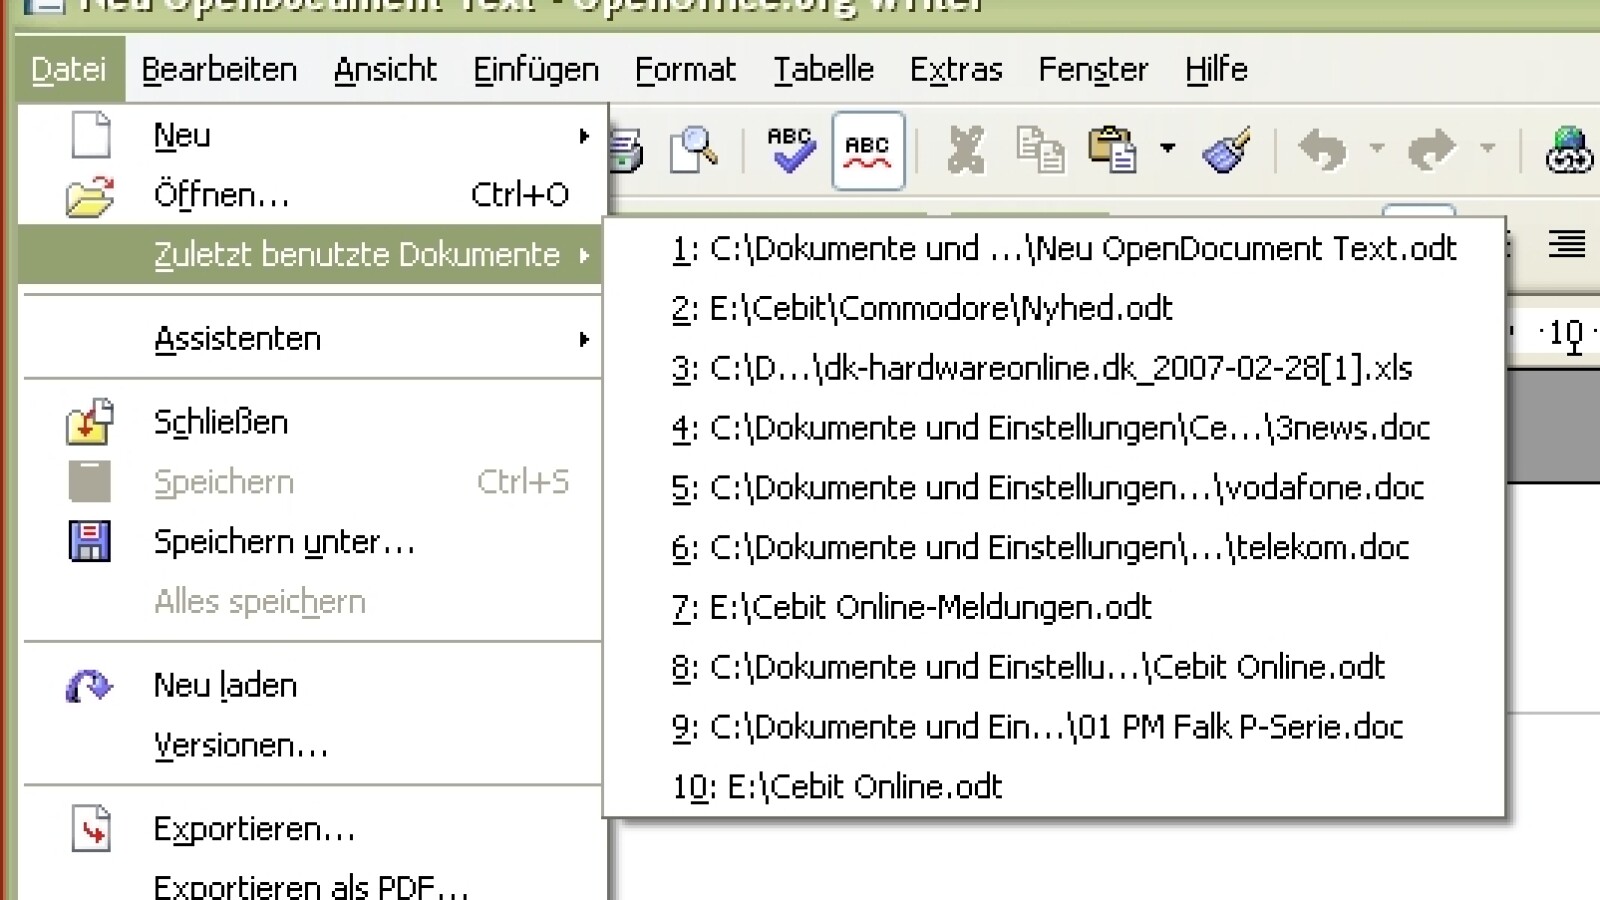The height and width of the screenshot is (900, 1600).
Task: Click the Copy icon in toolbar
Action: pos(1040,151)
